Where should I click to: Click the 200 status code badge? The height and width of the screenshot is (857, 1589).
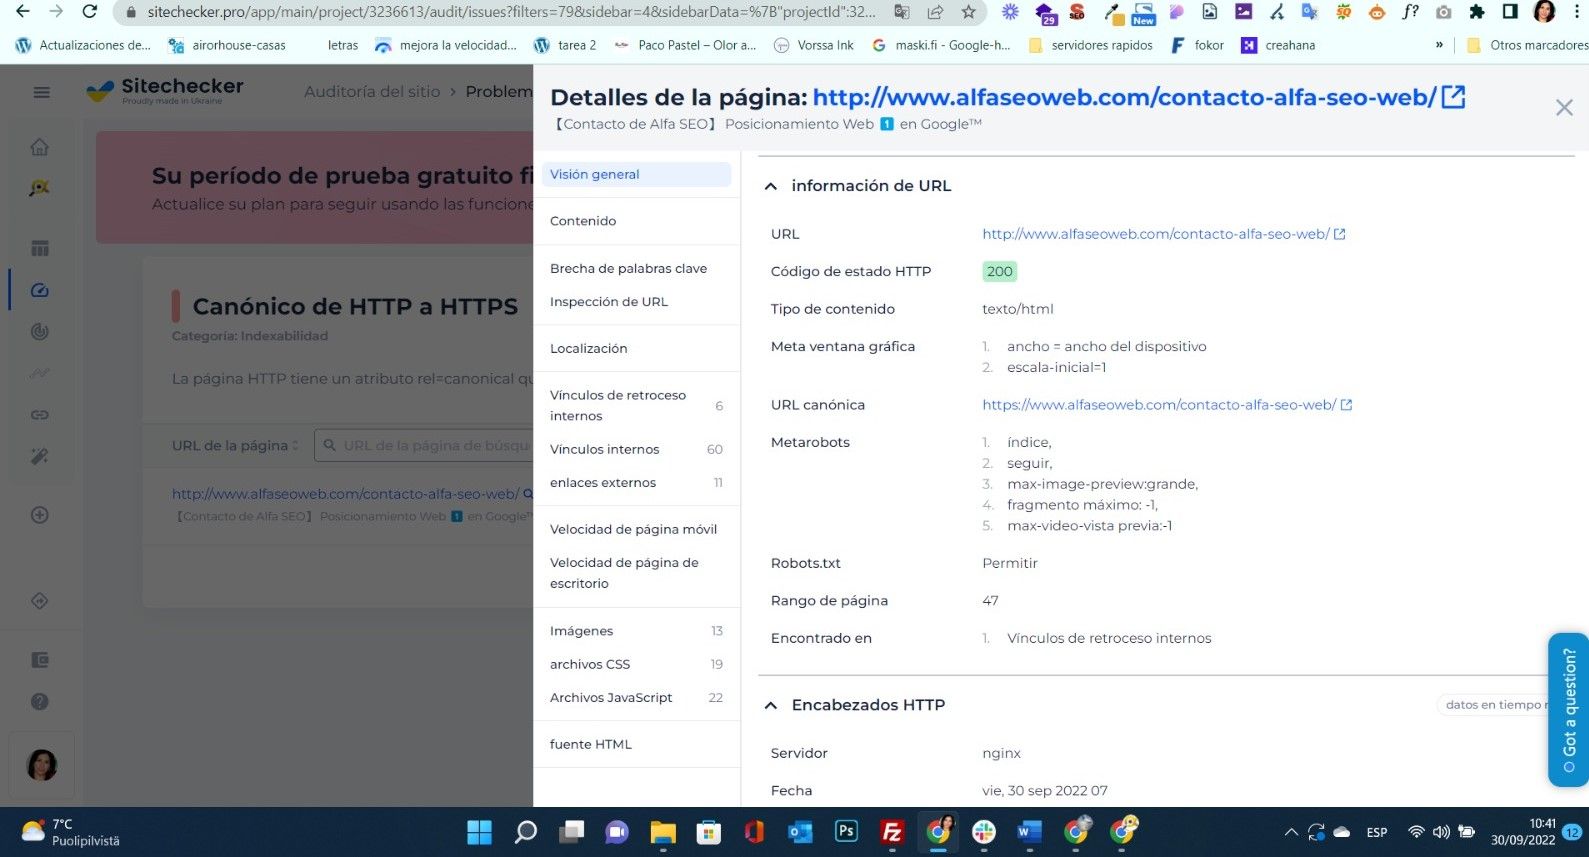(999, 271)
